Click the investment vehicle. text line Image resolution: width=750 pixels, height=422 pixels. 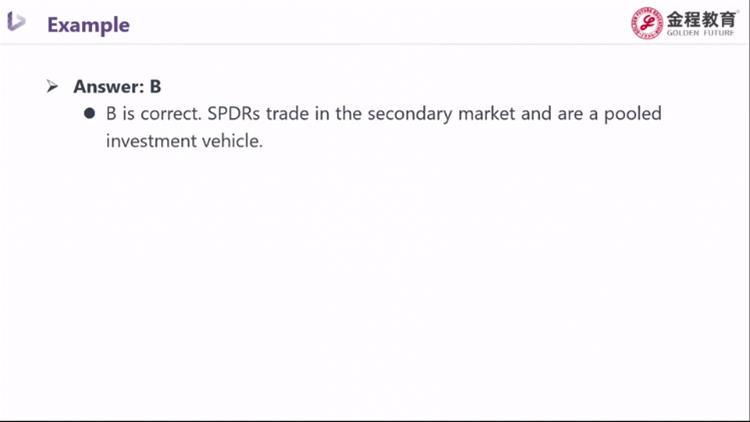pos(185,141)
